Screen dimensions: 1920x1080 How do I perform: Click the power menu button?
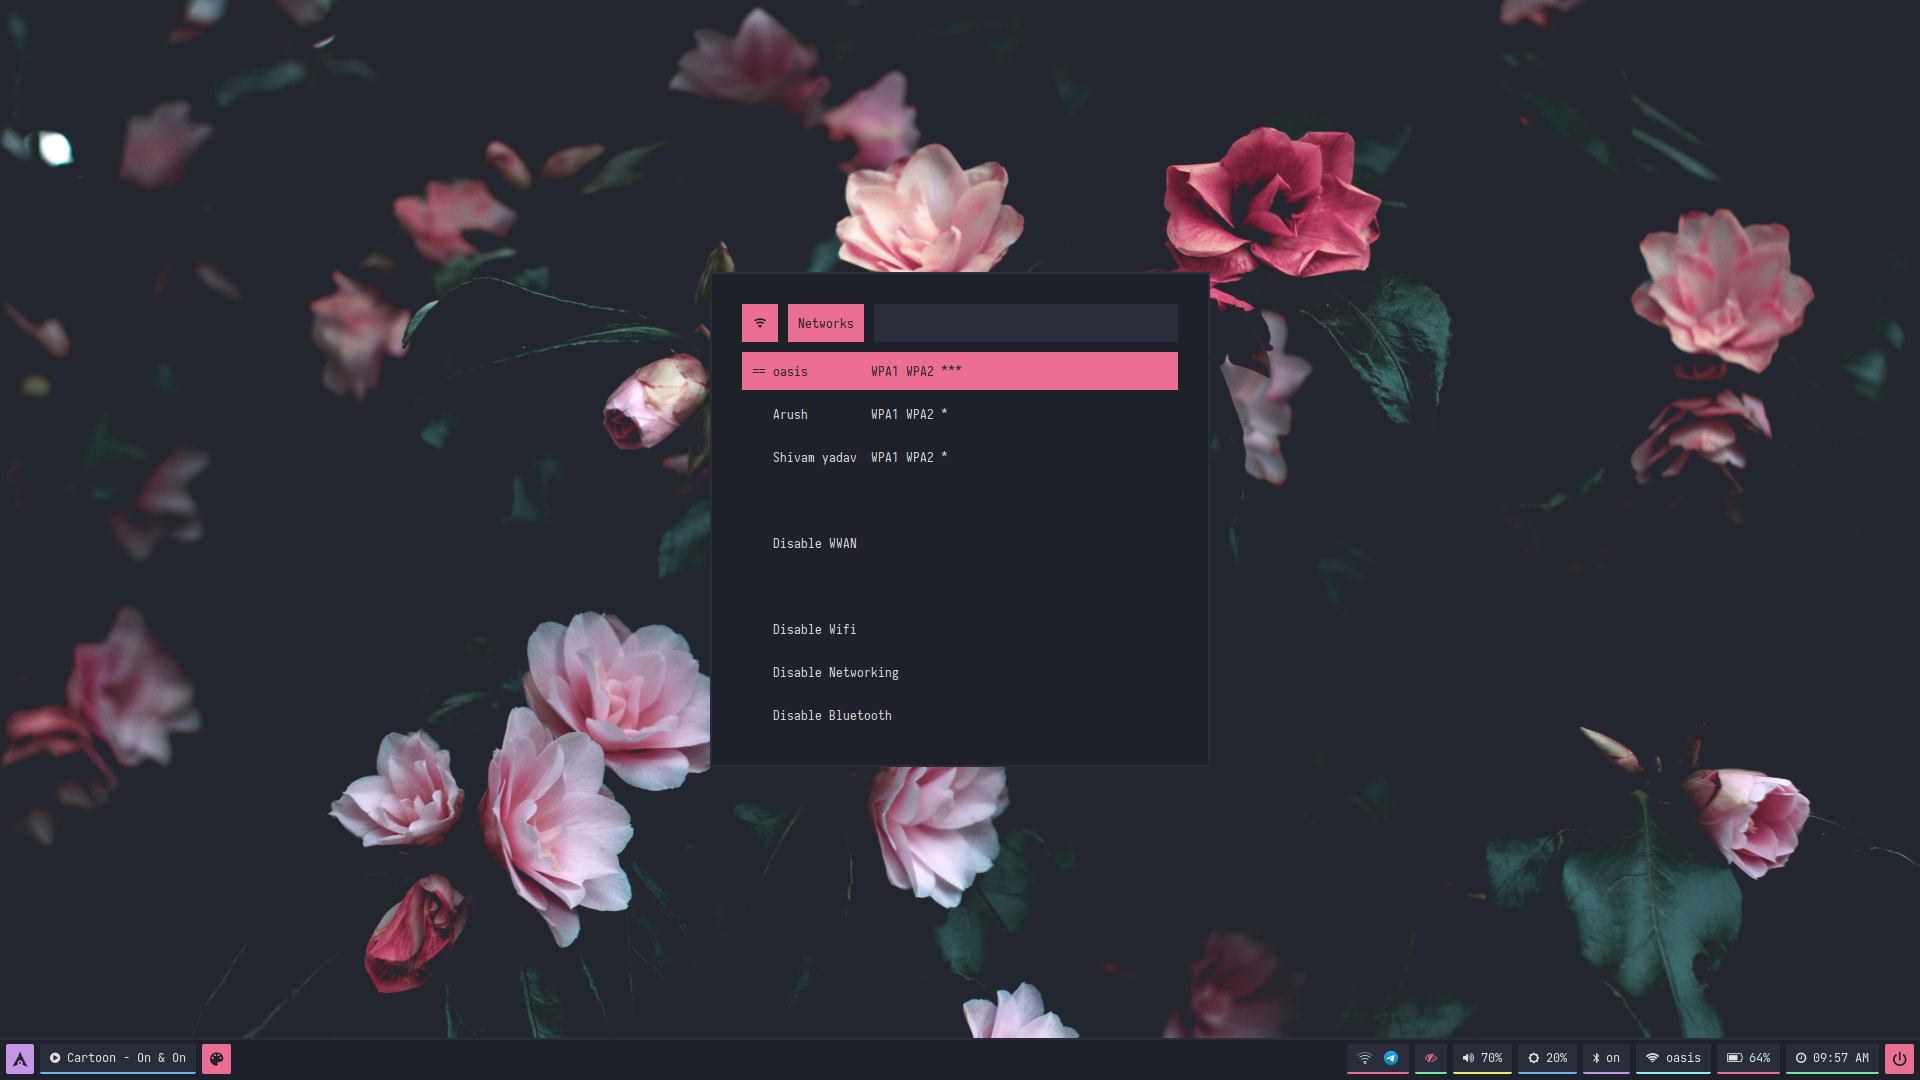1898,1058
